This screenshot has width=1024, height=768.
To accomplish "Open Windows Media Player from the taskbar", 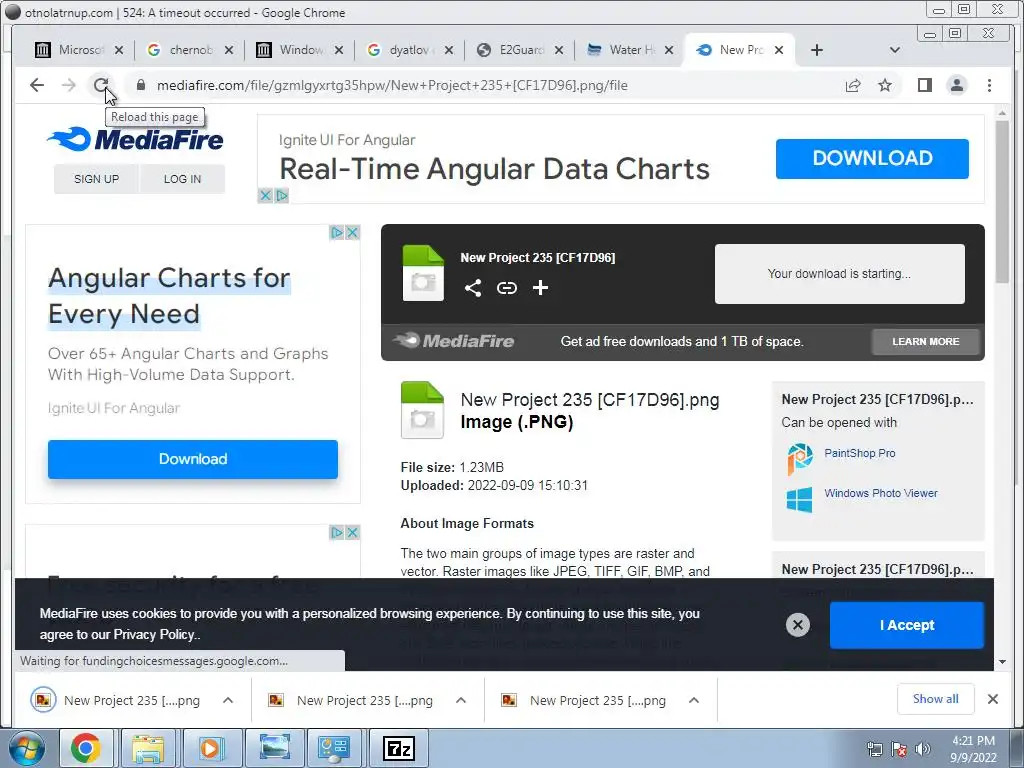I will click(x=211, y=748).
